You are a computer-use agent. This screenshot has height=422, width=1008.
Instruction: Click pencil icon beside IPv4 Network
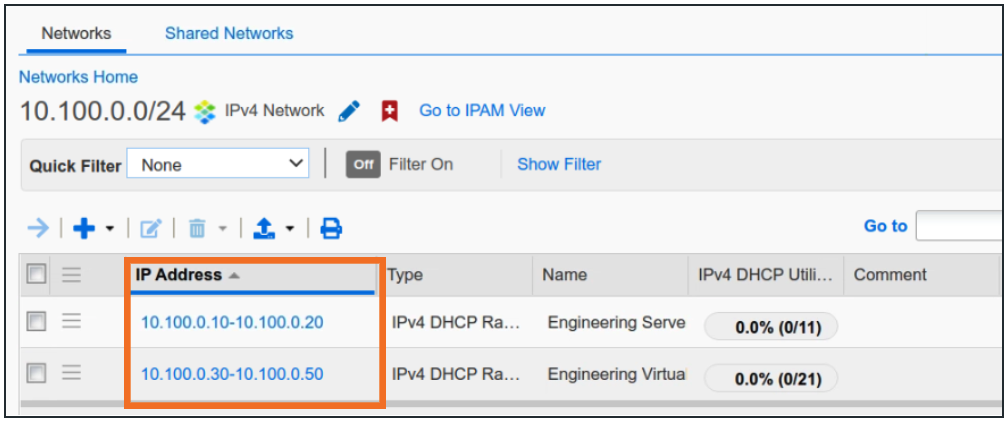pos(348,111)
